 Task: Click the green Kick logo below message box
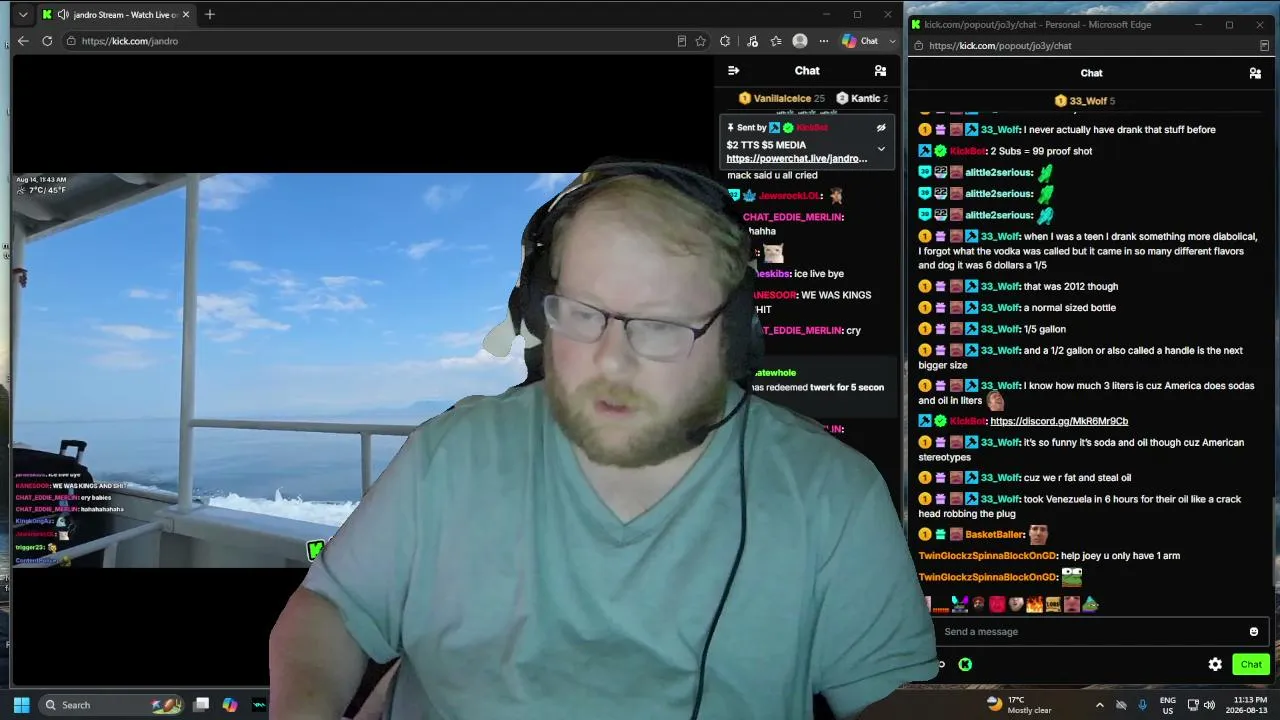tap(965, 664)
